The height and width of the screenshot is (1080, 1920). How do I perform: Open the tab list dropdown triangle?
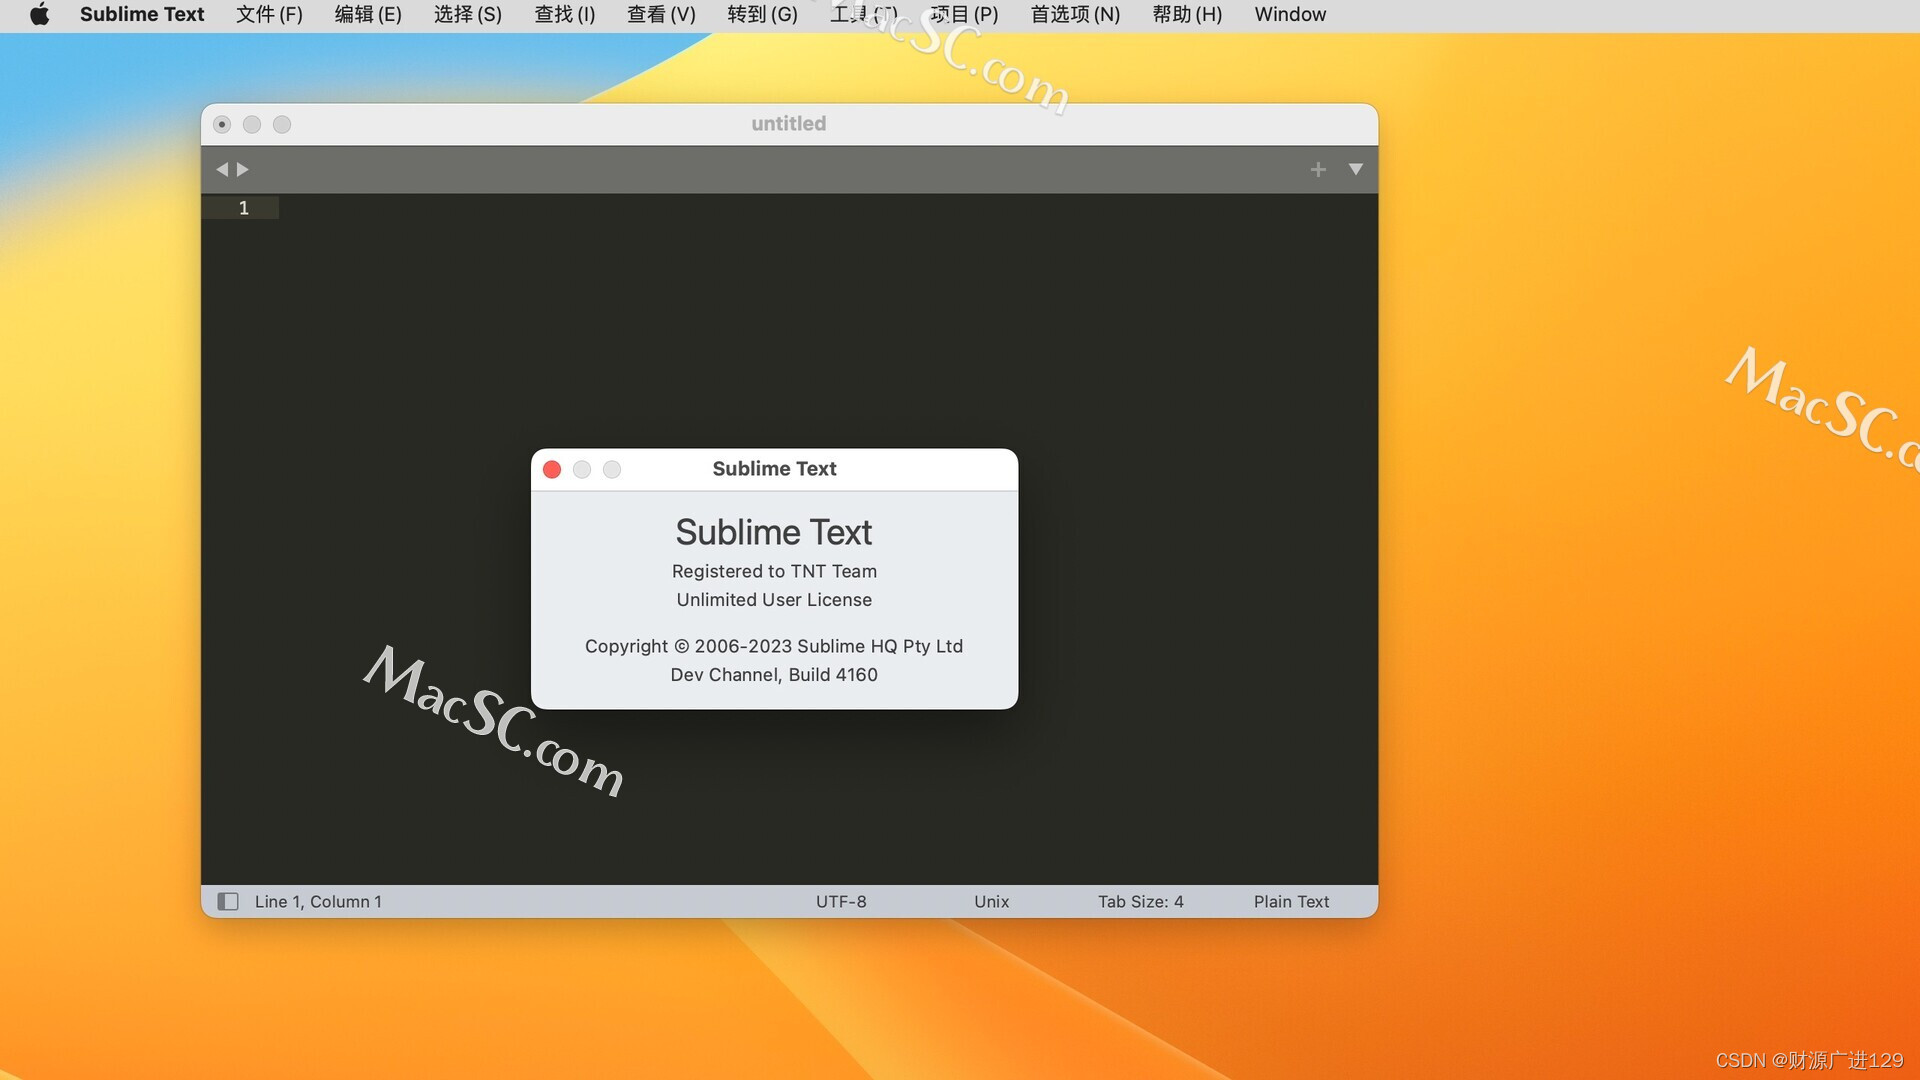tap(1356, 169)
